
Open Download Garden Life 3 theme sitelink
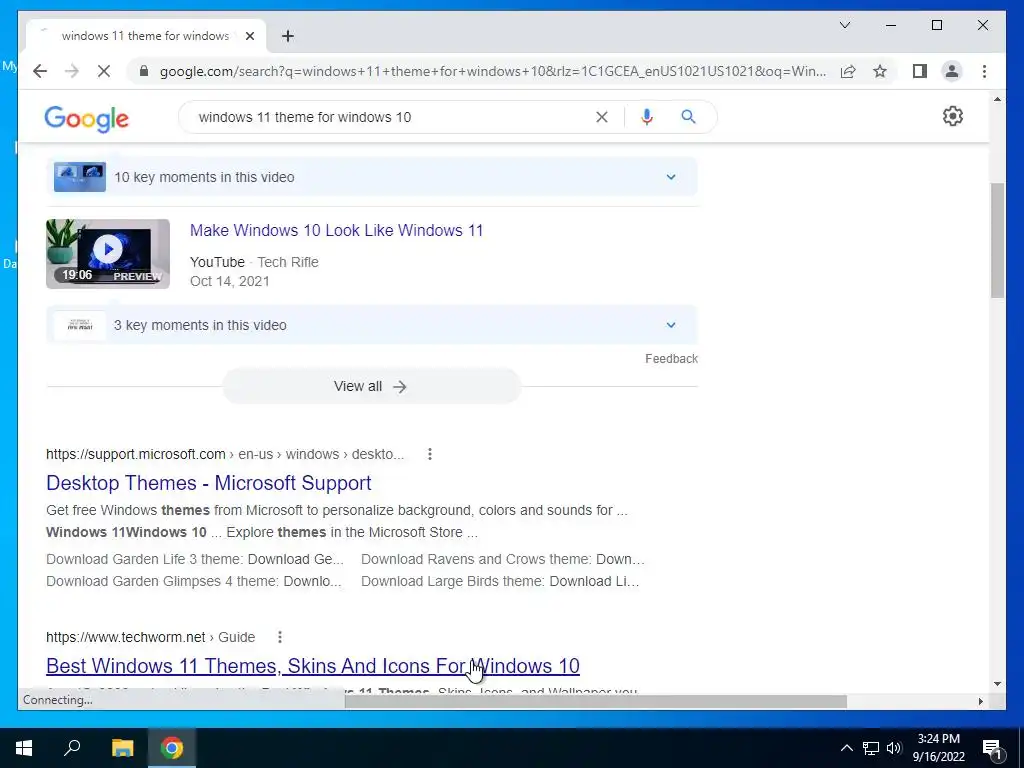coord(195,559)
